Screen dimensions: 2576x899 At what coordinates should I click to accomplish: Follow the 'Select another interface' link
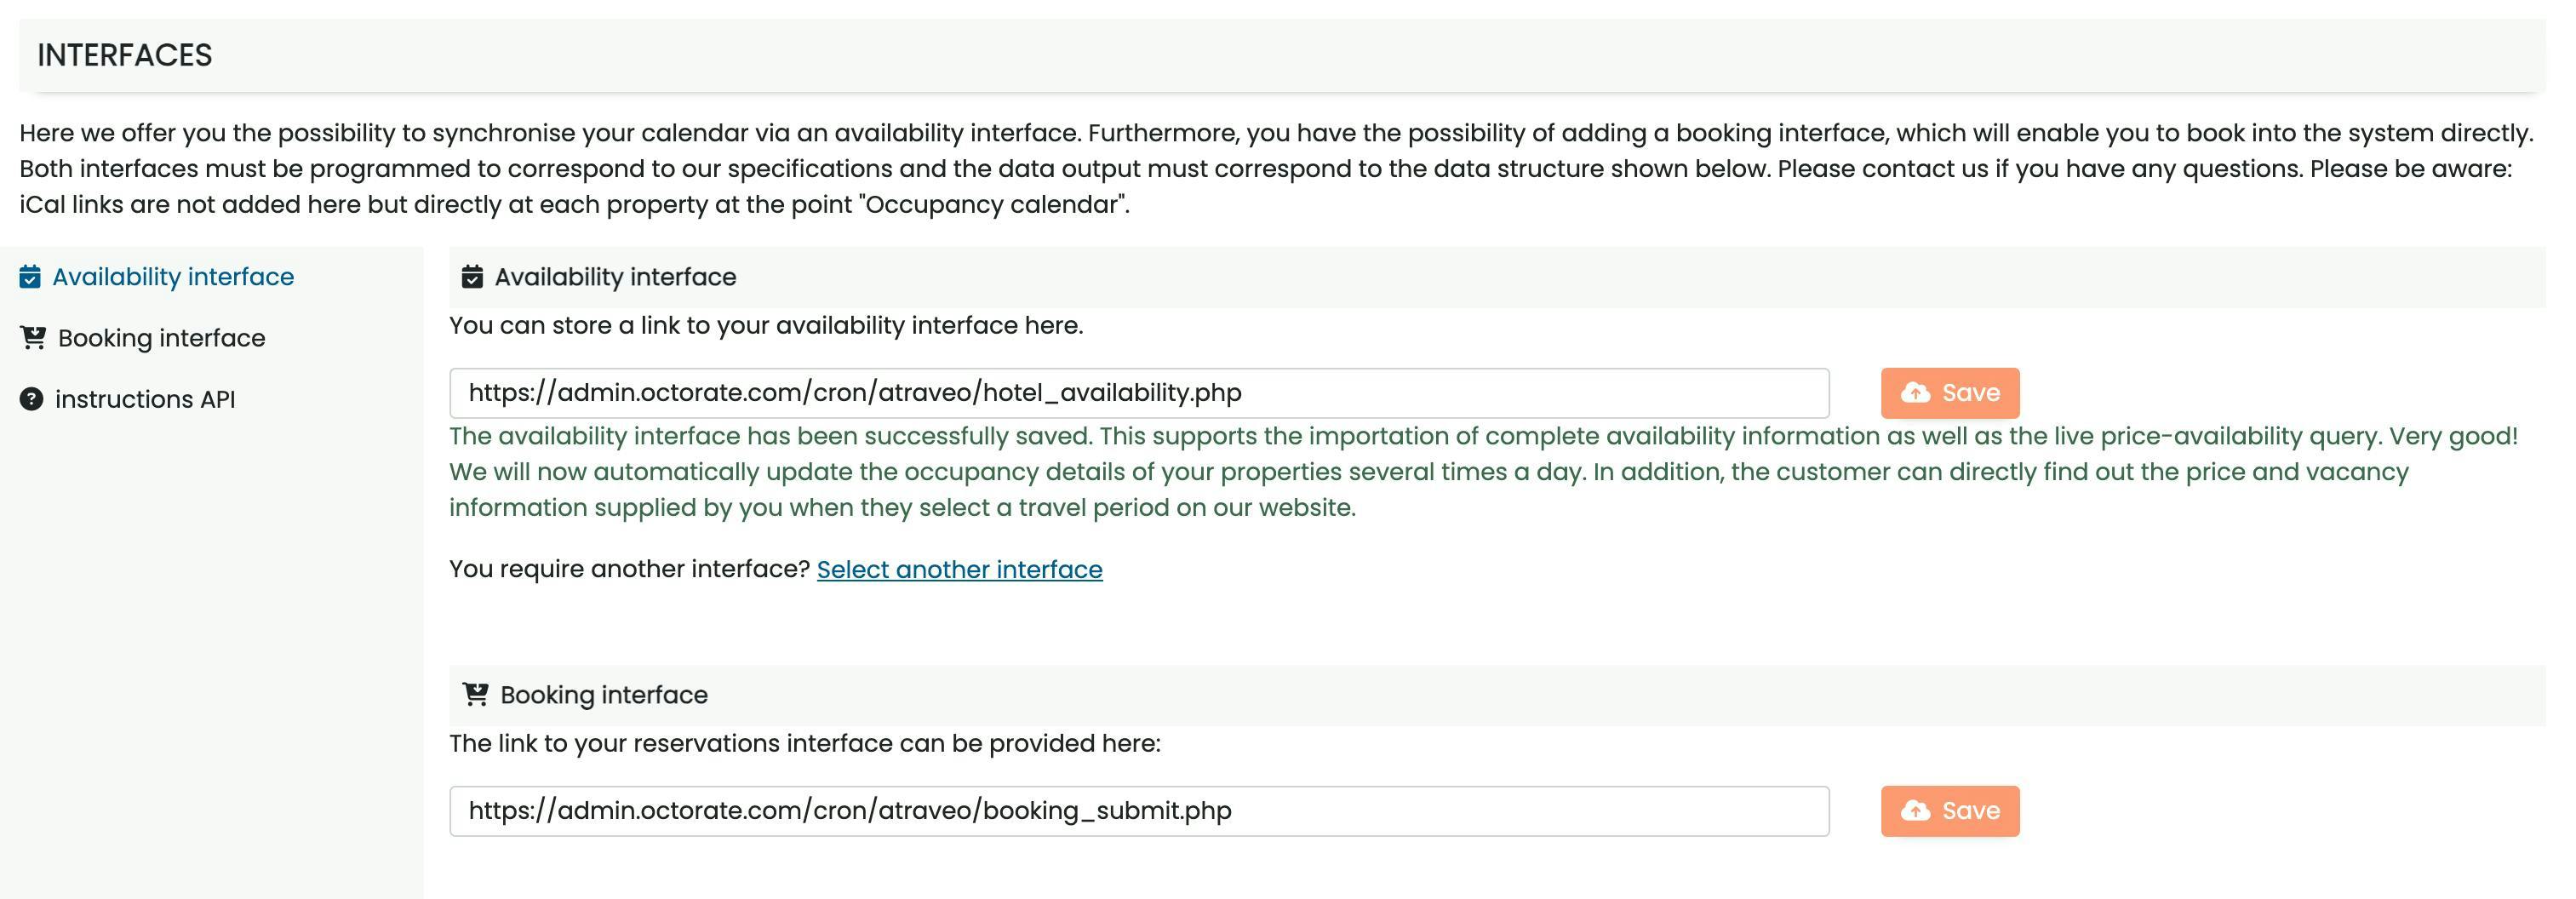(959, 569)
